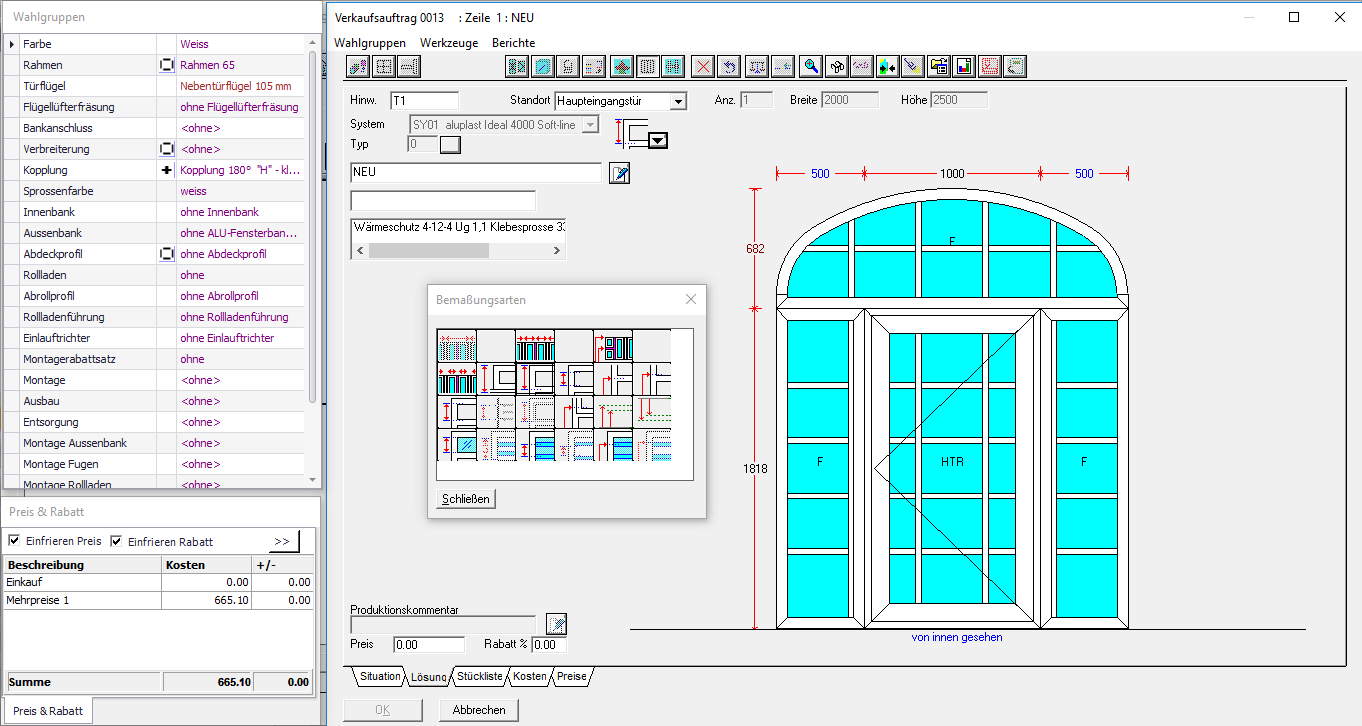The image size is (1362, 726).
Task: Toggle the Einfrieren Preis checkbox
Action: (x=14, y=541)
